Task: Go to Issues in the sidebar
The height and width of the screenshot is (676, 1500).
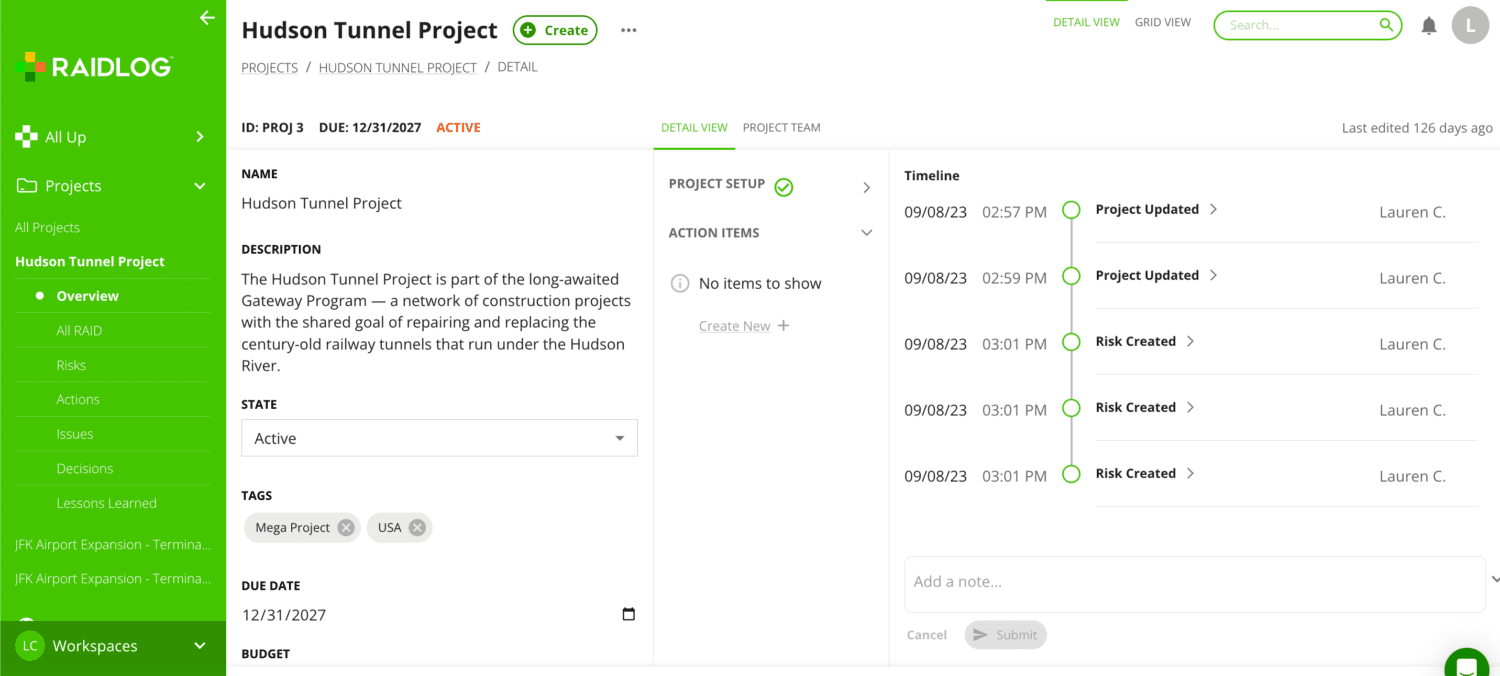Action: [75, 434]
